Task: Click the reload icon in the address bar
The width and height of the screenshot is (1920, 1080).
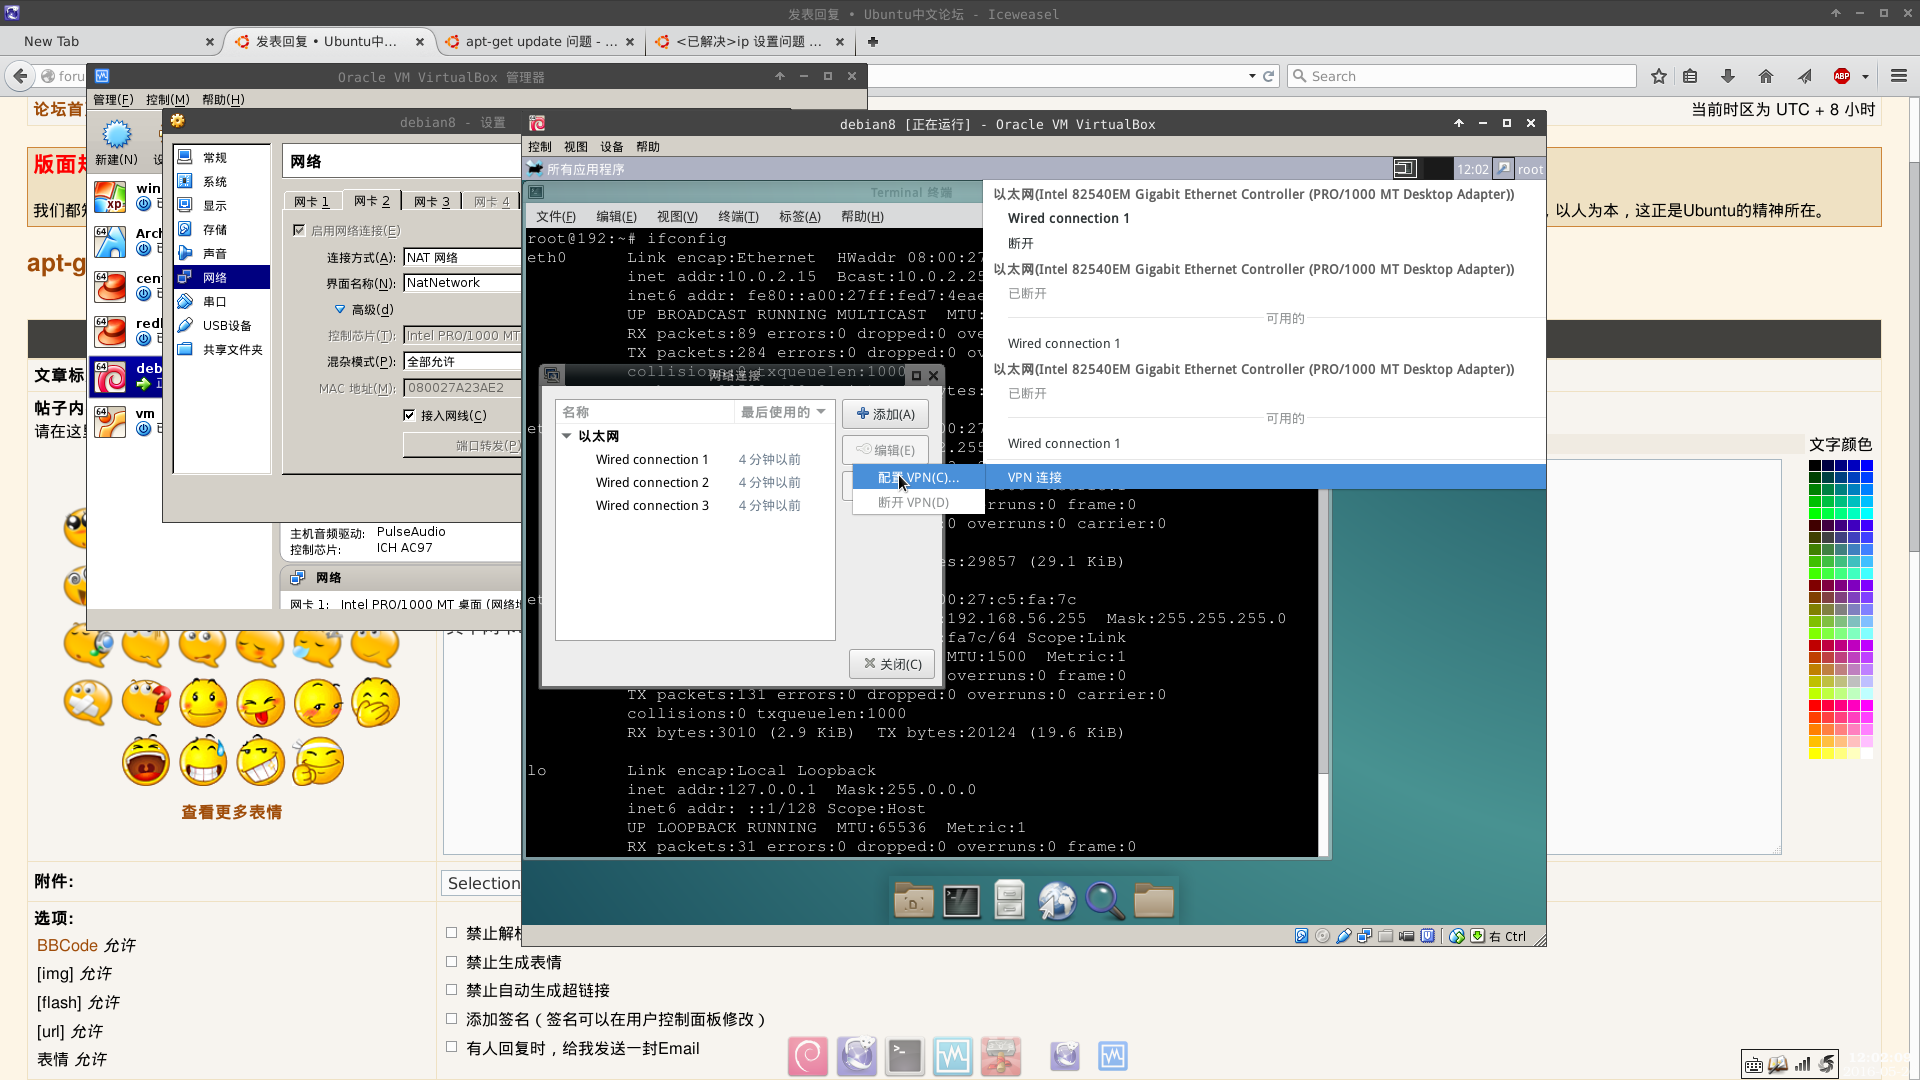Action: (x=1269, y=76)
